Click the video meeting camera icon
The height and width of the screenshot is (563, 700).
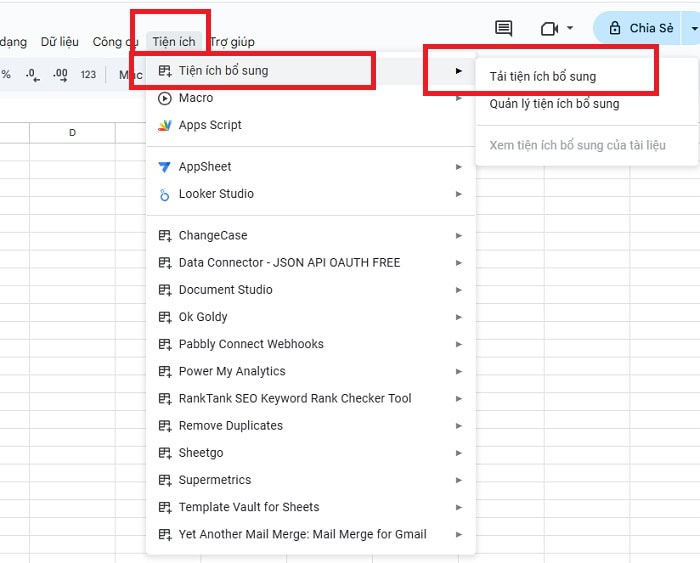pos(549,29)
